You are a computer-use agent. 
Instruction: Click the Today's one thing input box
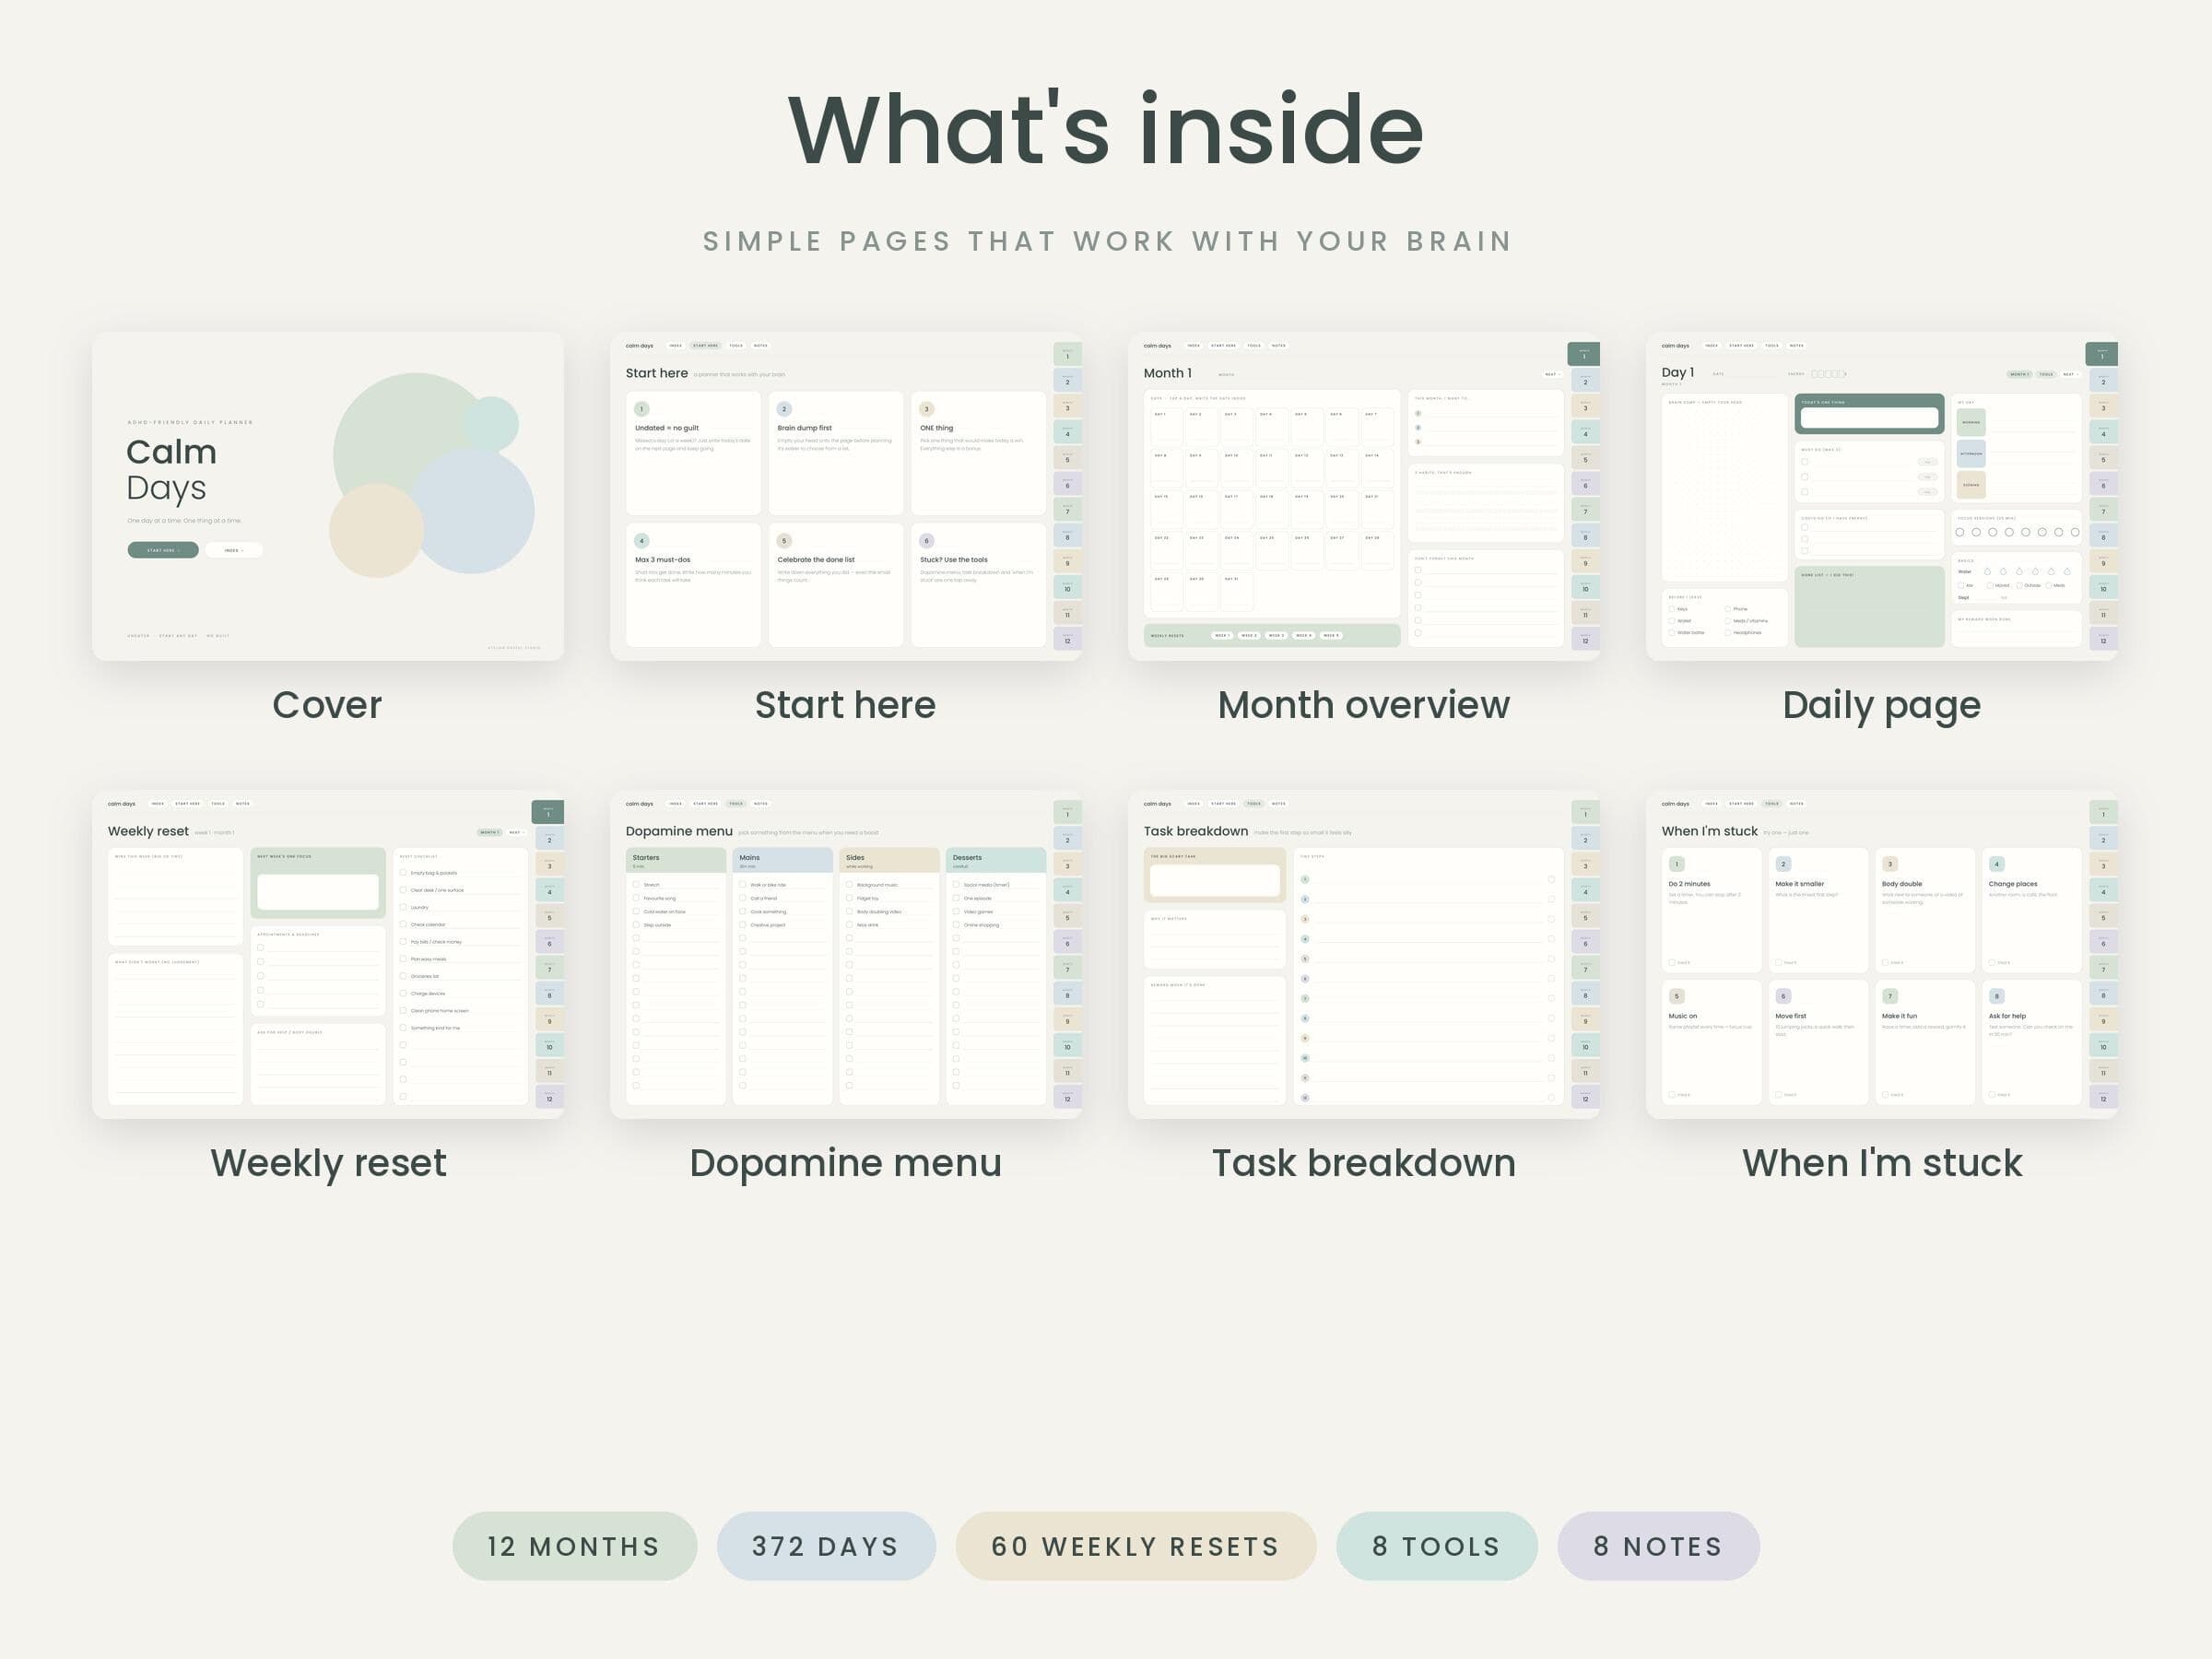1869,418
